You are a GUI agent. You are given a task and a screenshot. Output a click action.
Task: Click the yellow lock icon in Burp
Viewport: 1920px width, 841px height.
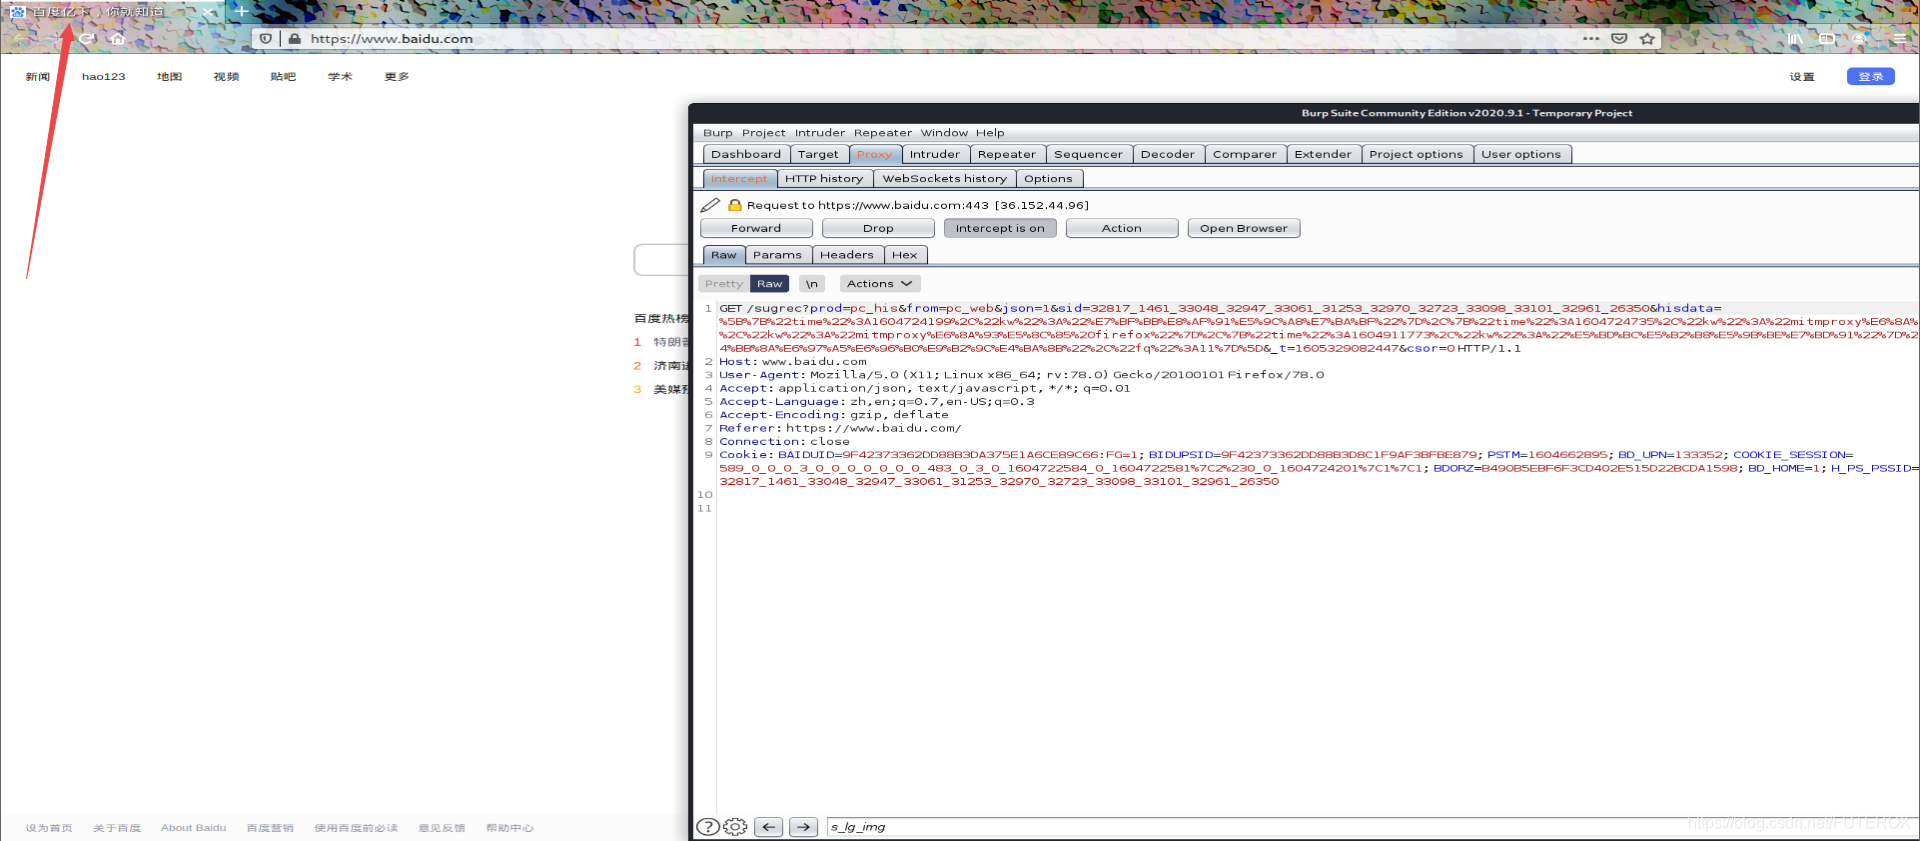735,205
